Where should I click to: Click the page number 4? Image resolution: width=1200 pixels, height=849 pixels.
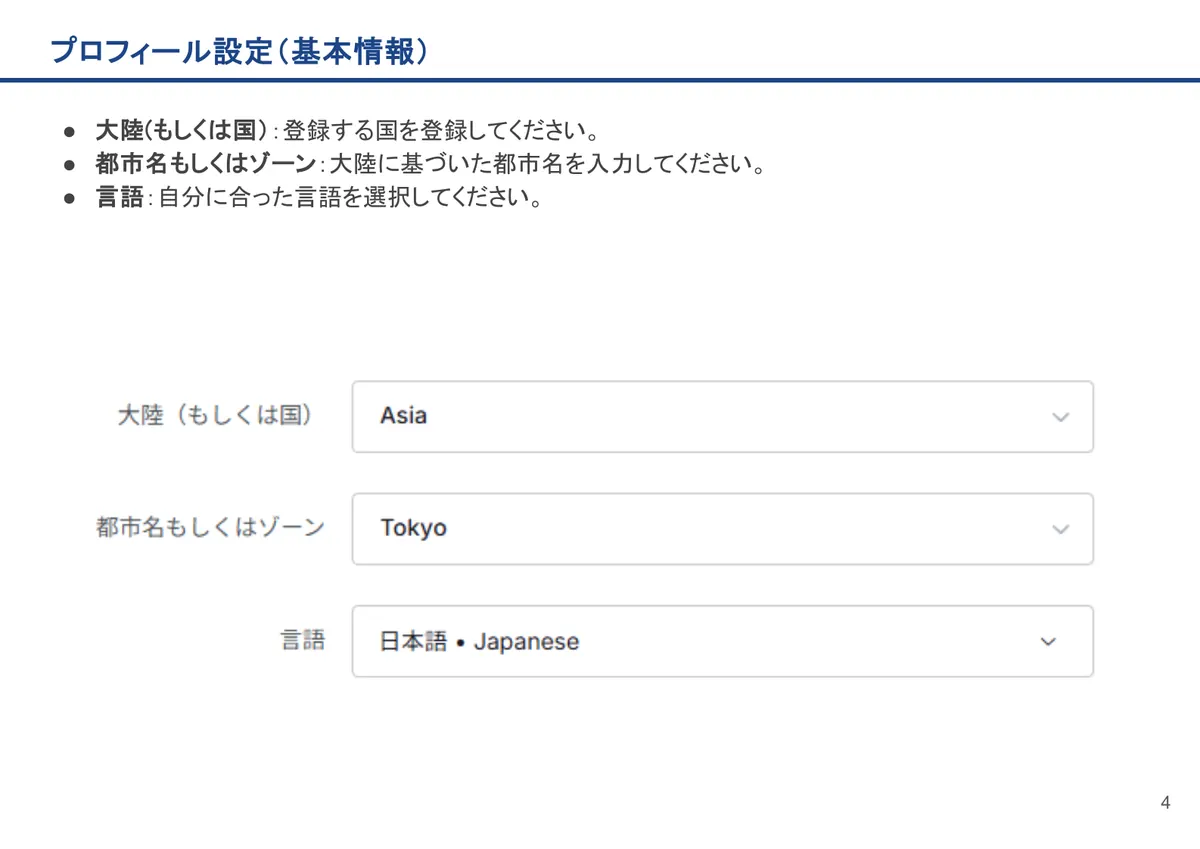coord(1165,803)
